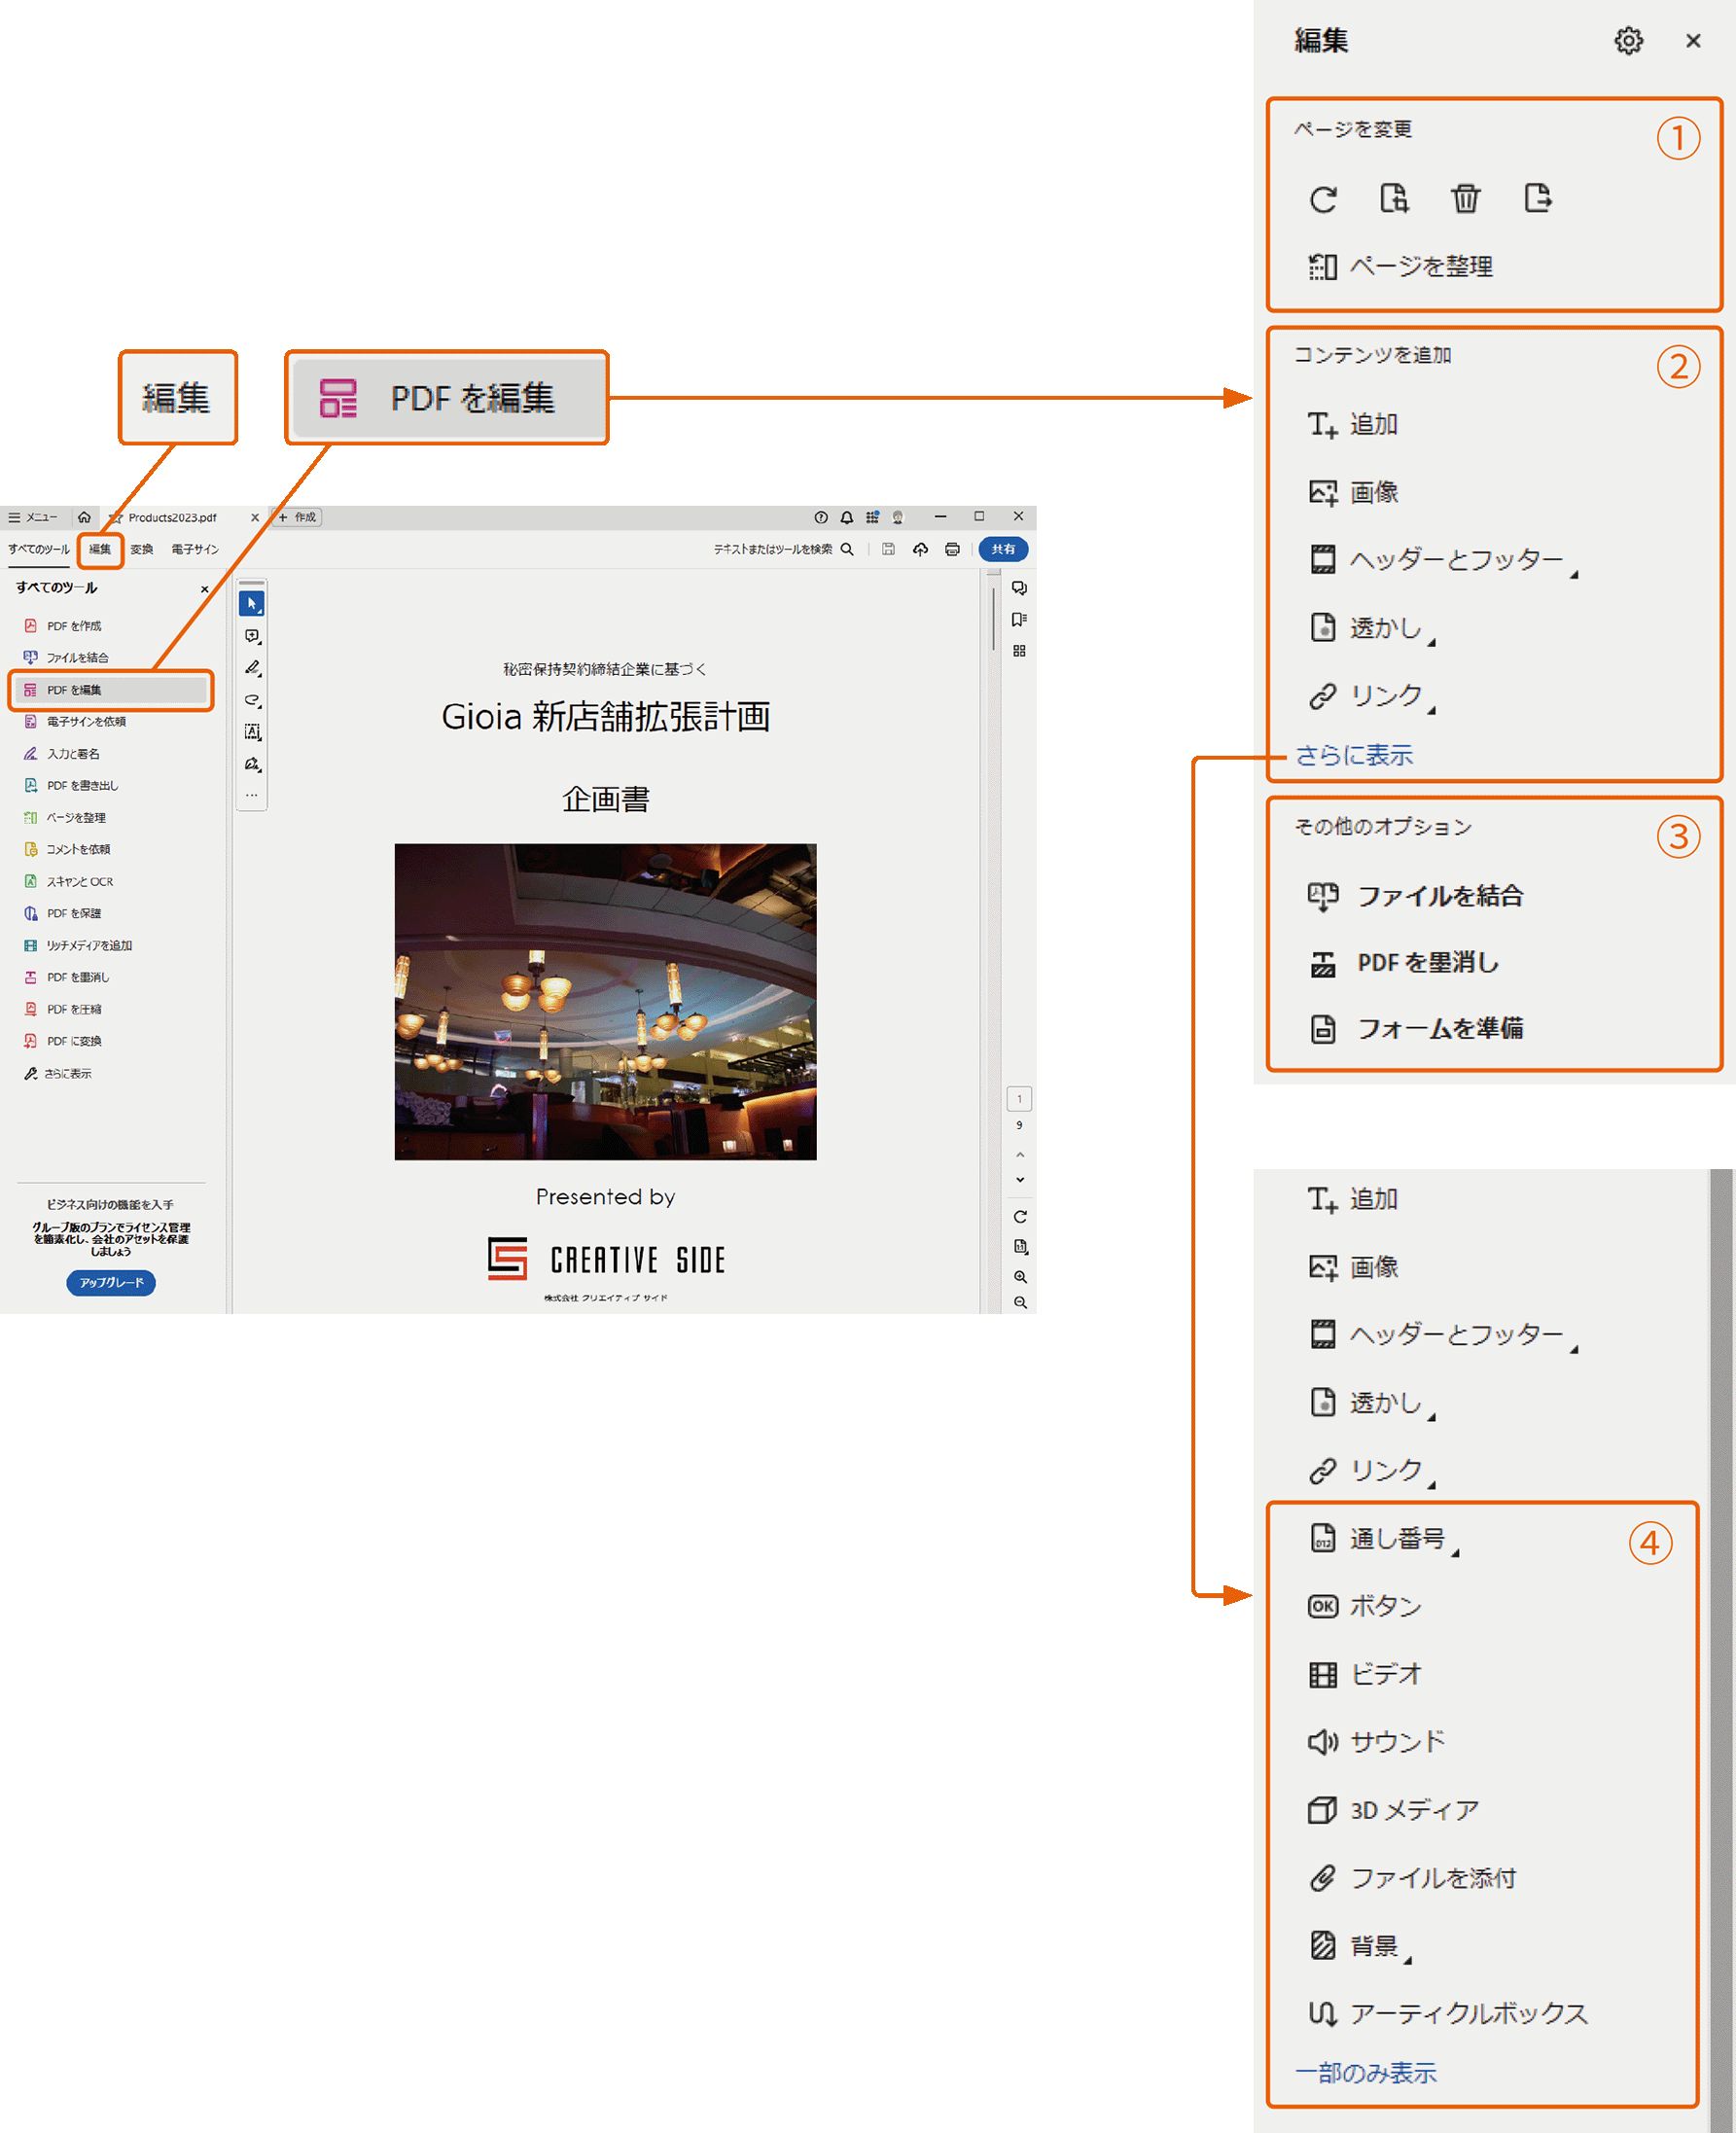1736x2133 pixels.
Task: Click the trash icon to delete page
Action: tap(1465, 199)
